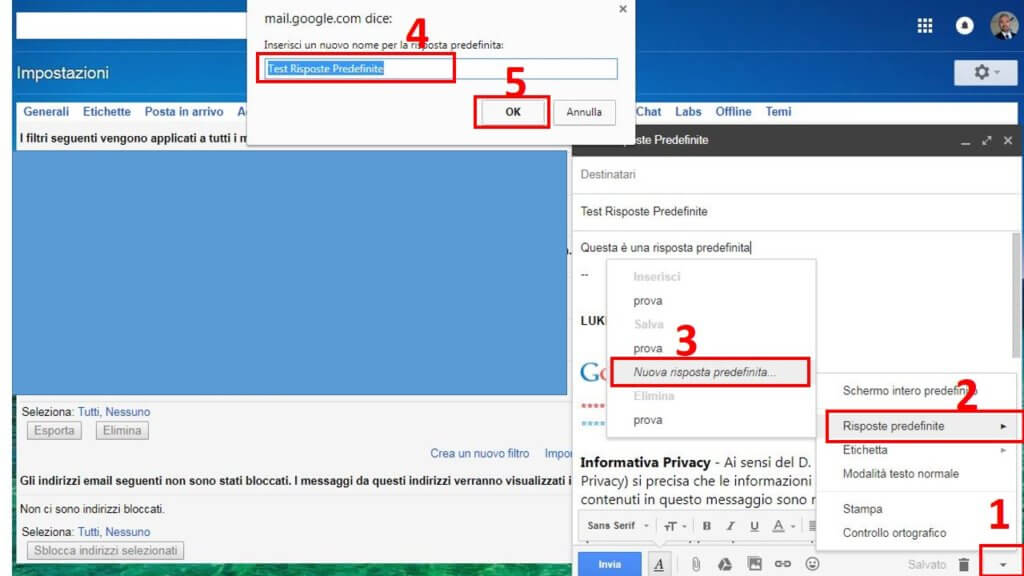
Task: Select Tutti for the filters list
Action: [x=88, y=412]
